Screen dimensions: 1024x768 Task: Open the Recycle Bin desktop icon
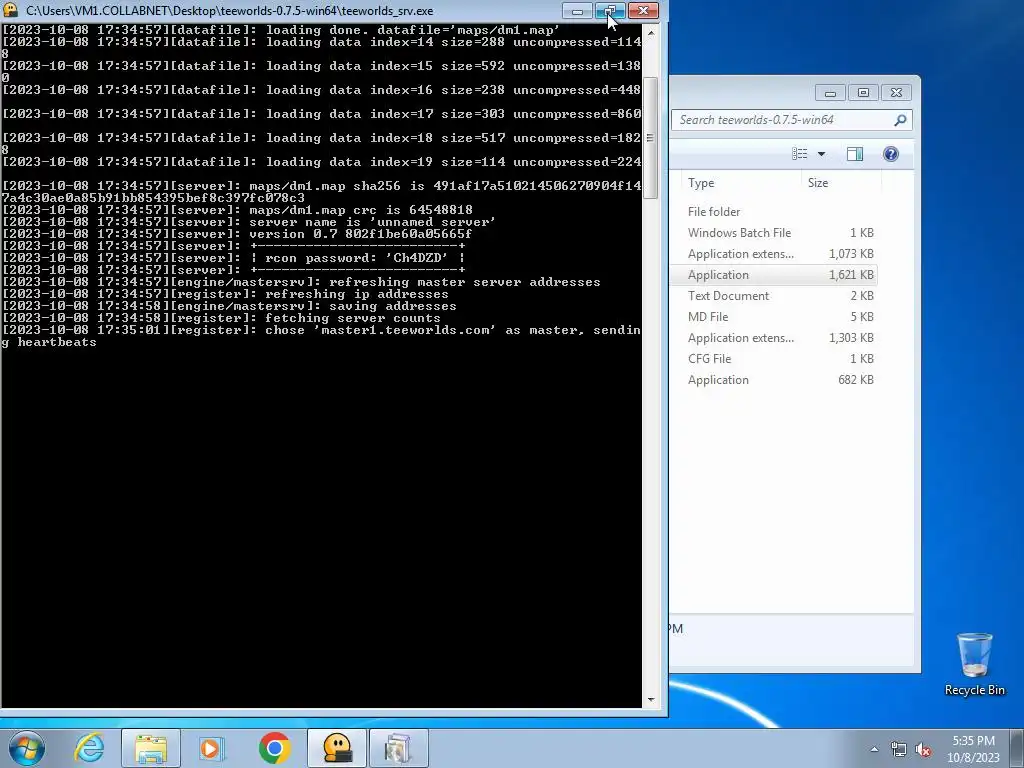click(x=974, y=664)
